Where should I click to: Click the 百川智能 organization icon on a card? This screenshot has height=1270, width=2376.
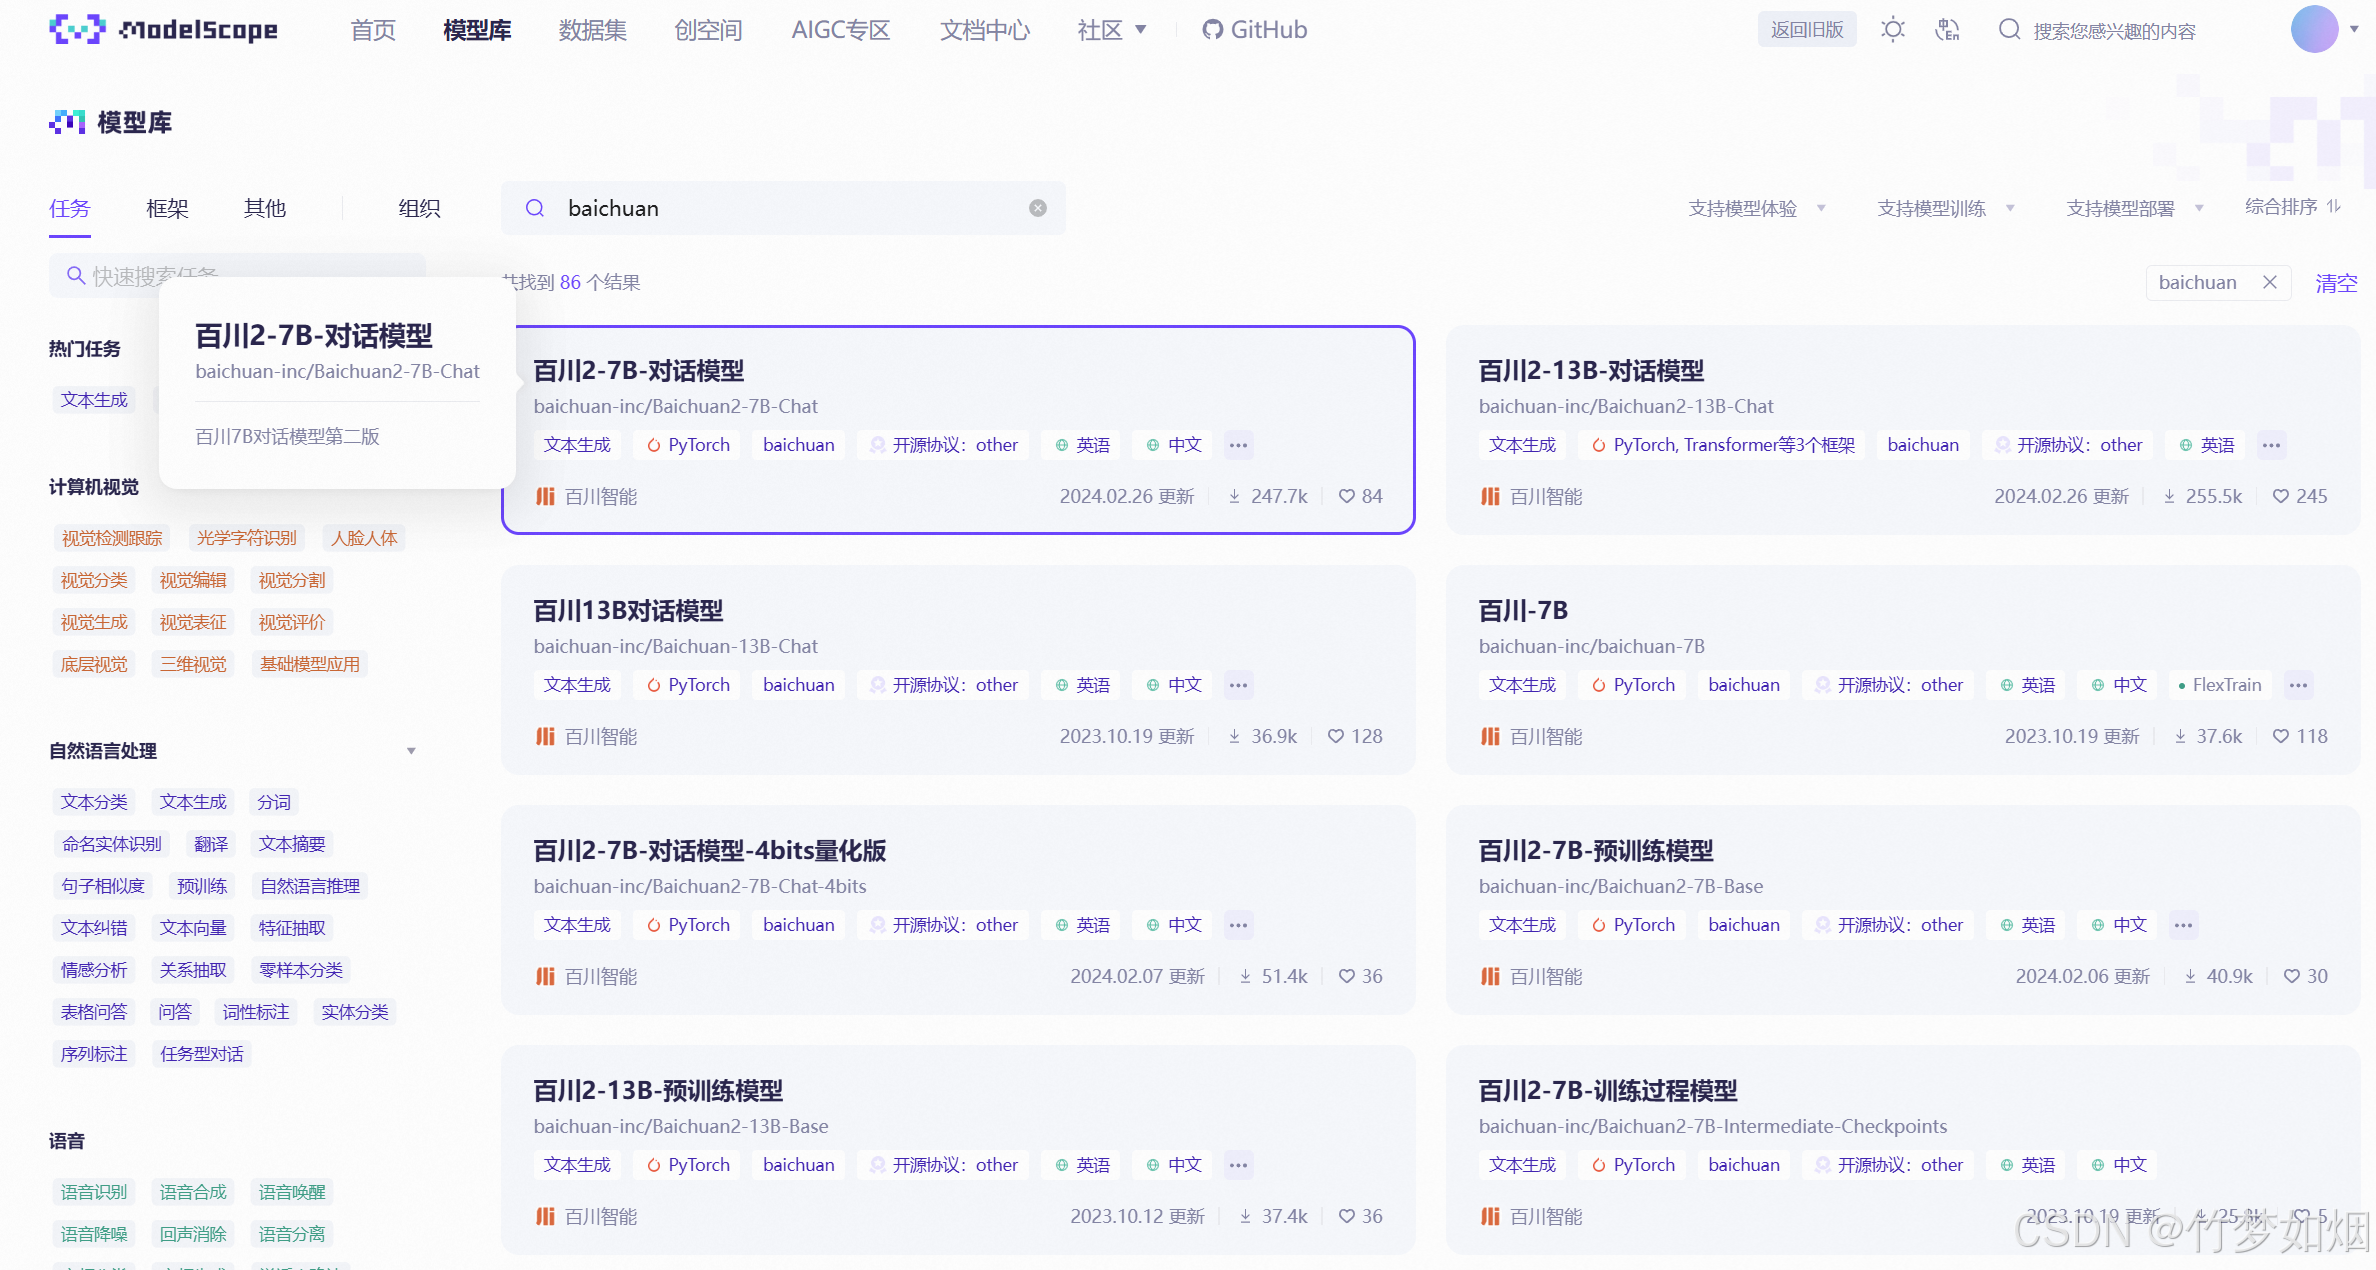545,496
